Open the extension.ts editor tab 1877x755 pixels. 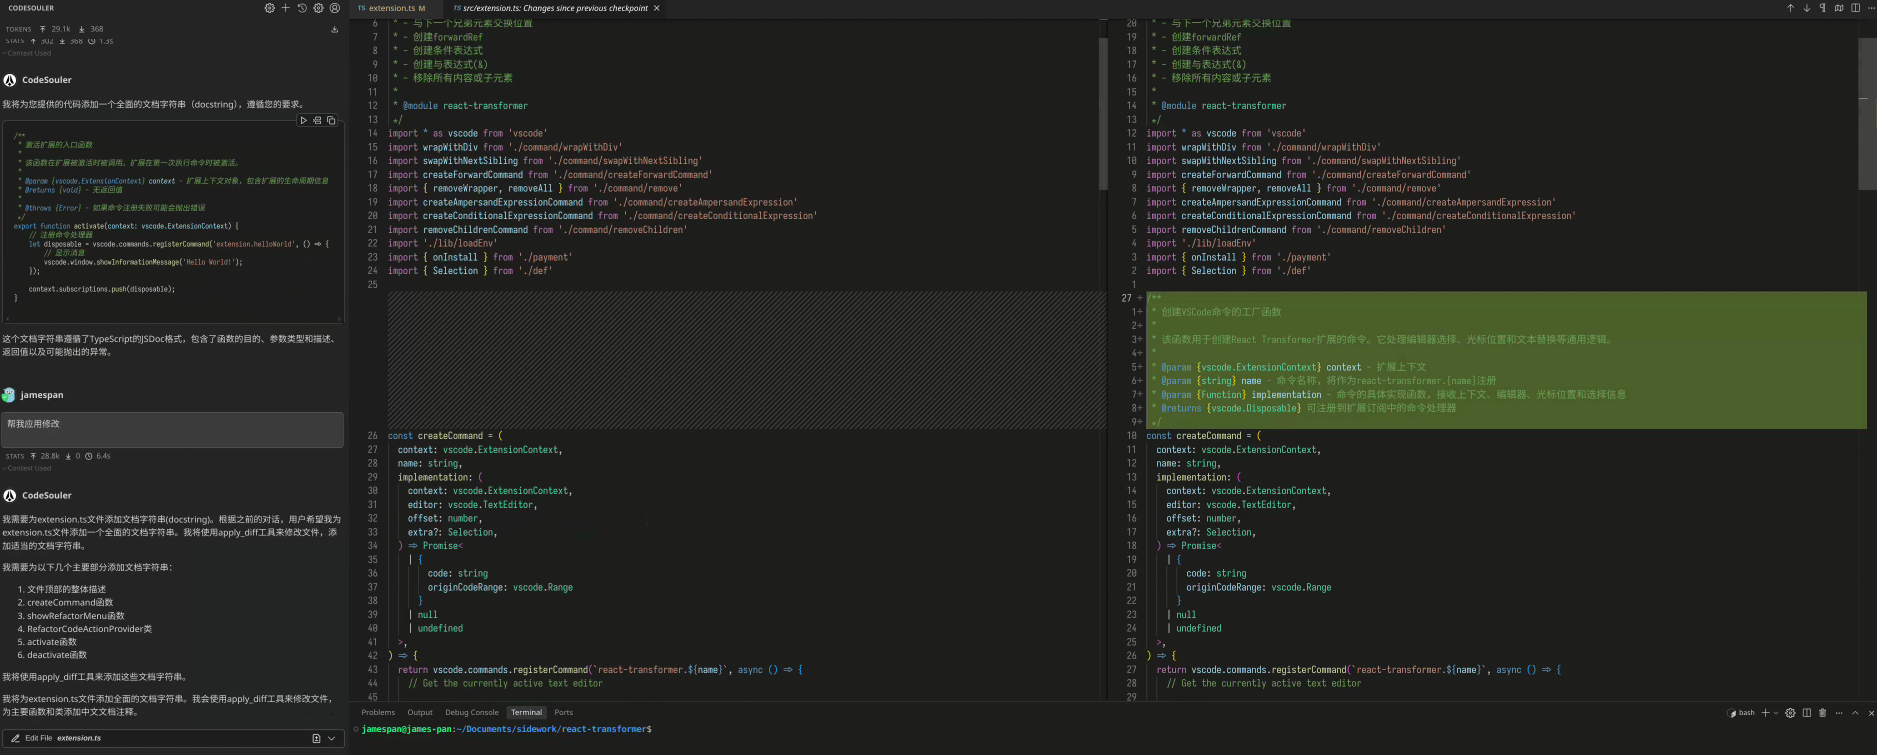(391, 8)
